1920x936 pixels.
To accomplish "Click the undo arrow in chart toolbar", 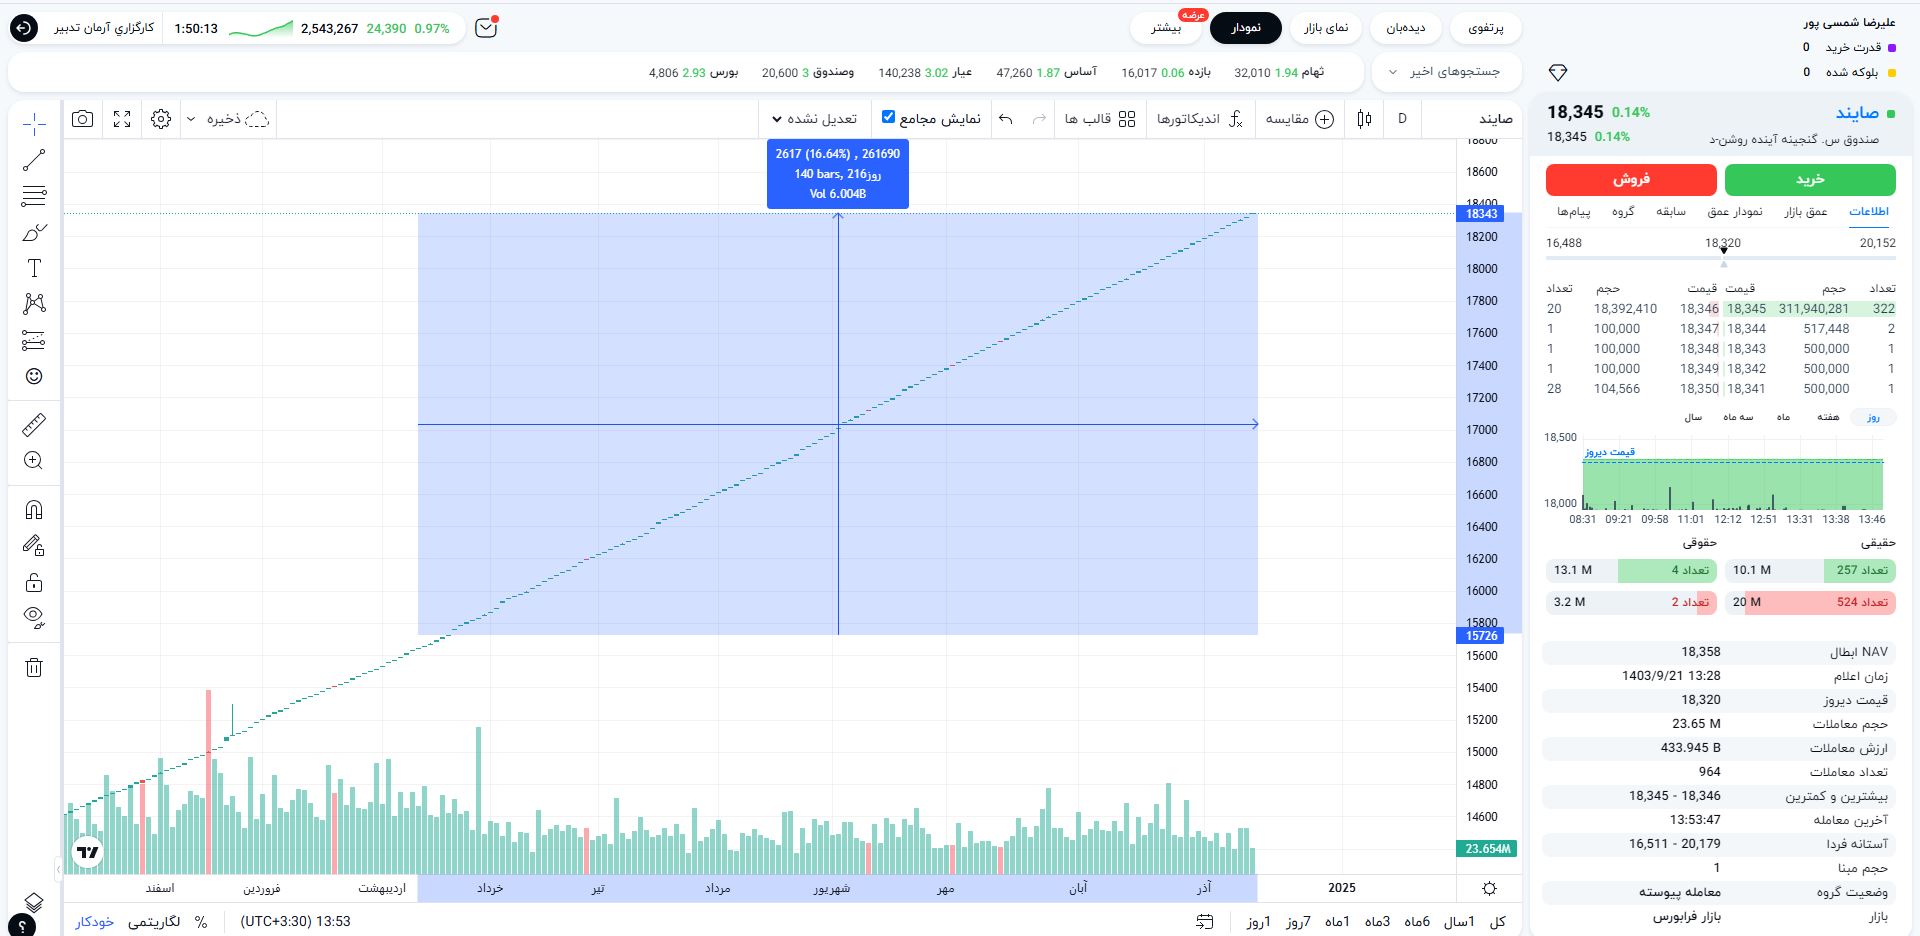I will click(x=1006, y=119).
